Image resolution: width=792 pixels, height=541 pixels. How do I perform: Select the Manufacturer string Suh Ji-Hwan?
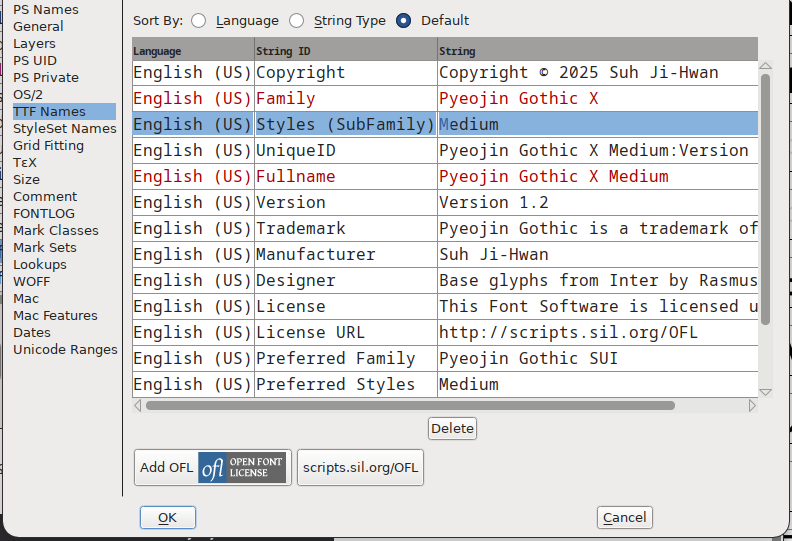[598, 255]
